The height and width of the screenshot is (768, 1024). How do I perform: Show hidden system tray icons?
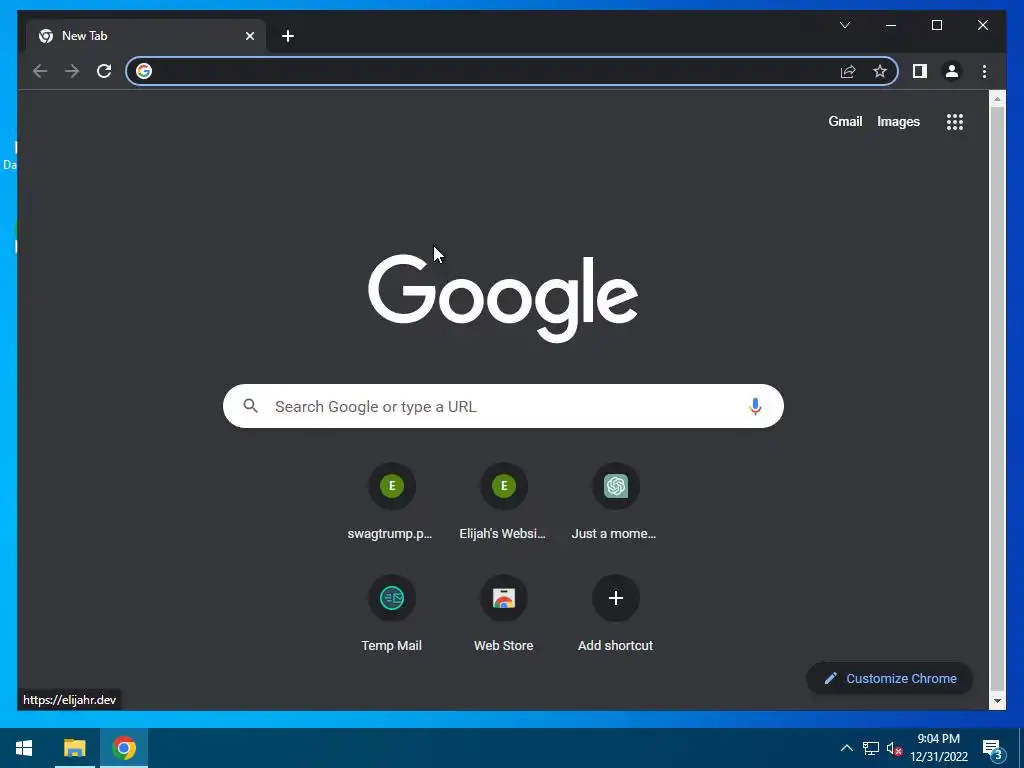pos(846,748)
